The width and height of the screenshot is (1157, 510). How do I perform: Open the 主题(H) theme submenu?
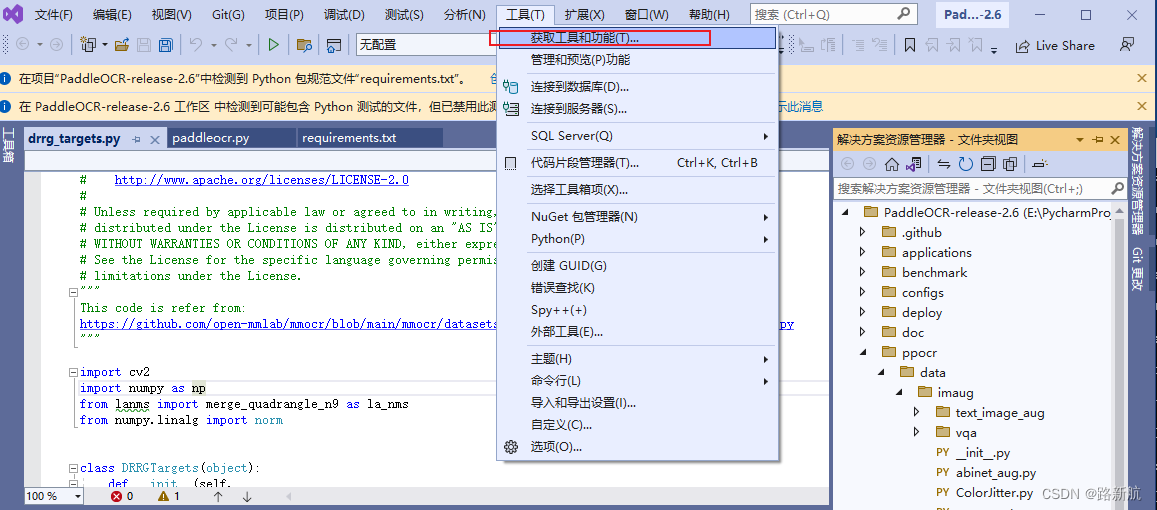638,359
